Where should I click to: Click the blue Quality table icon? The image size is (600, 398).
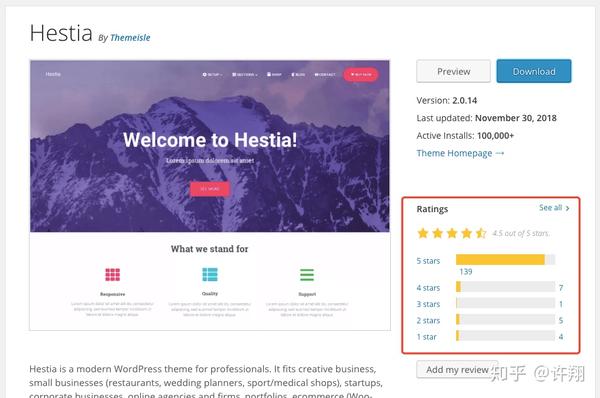point(210,274)
